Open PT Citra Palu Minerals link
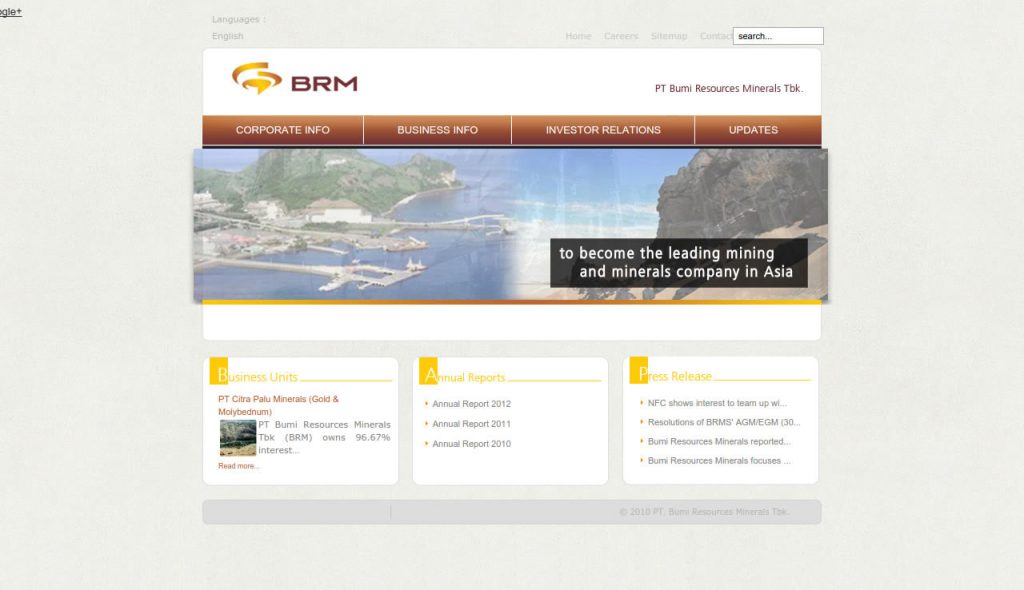 278,405
